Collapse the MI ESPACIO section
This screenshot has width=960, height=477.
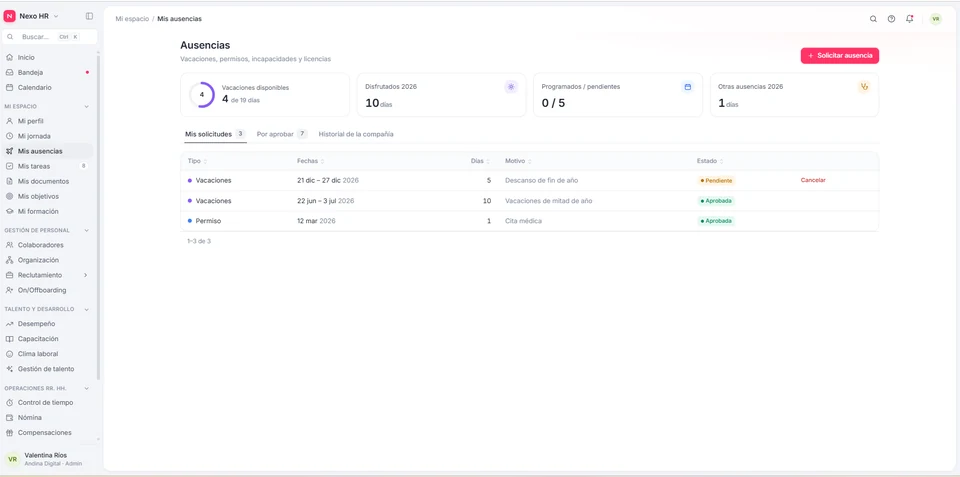pos(86,107)
